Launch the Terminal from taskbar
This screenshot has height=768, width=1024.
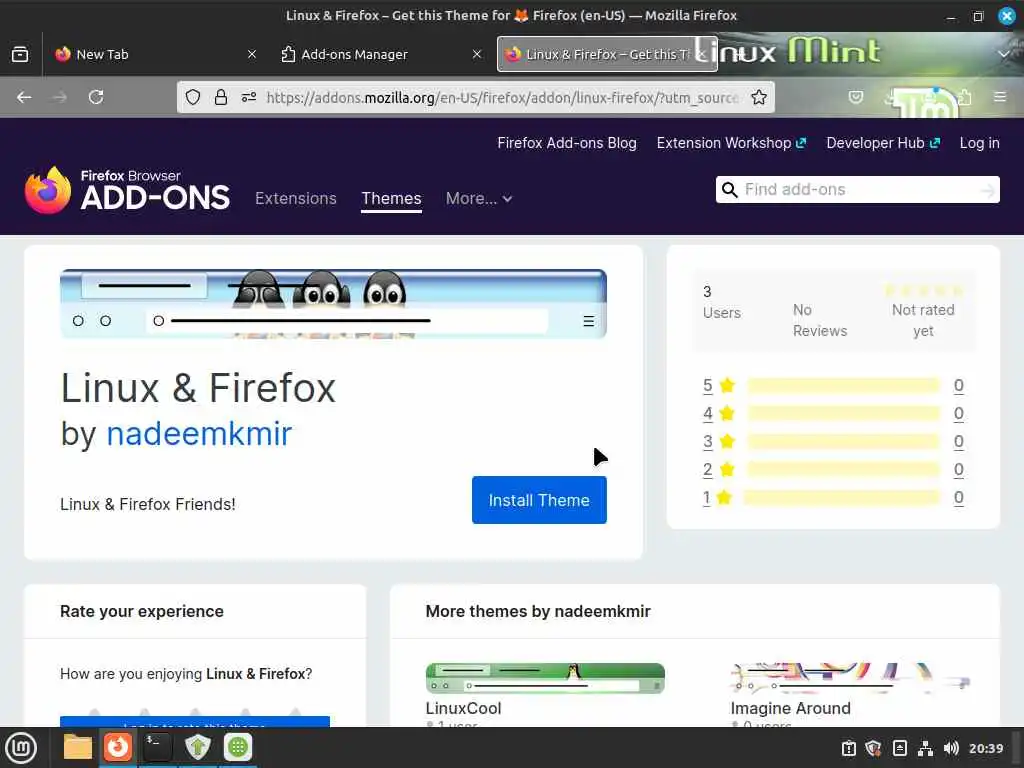click(157, 747)
